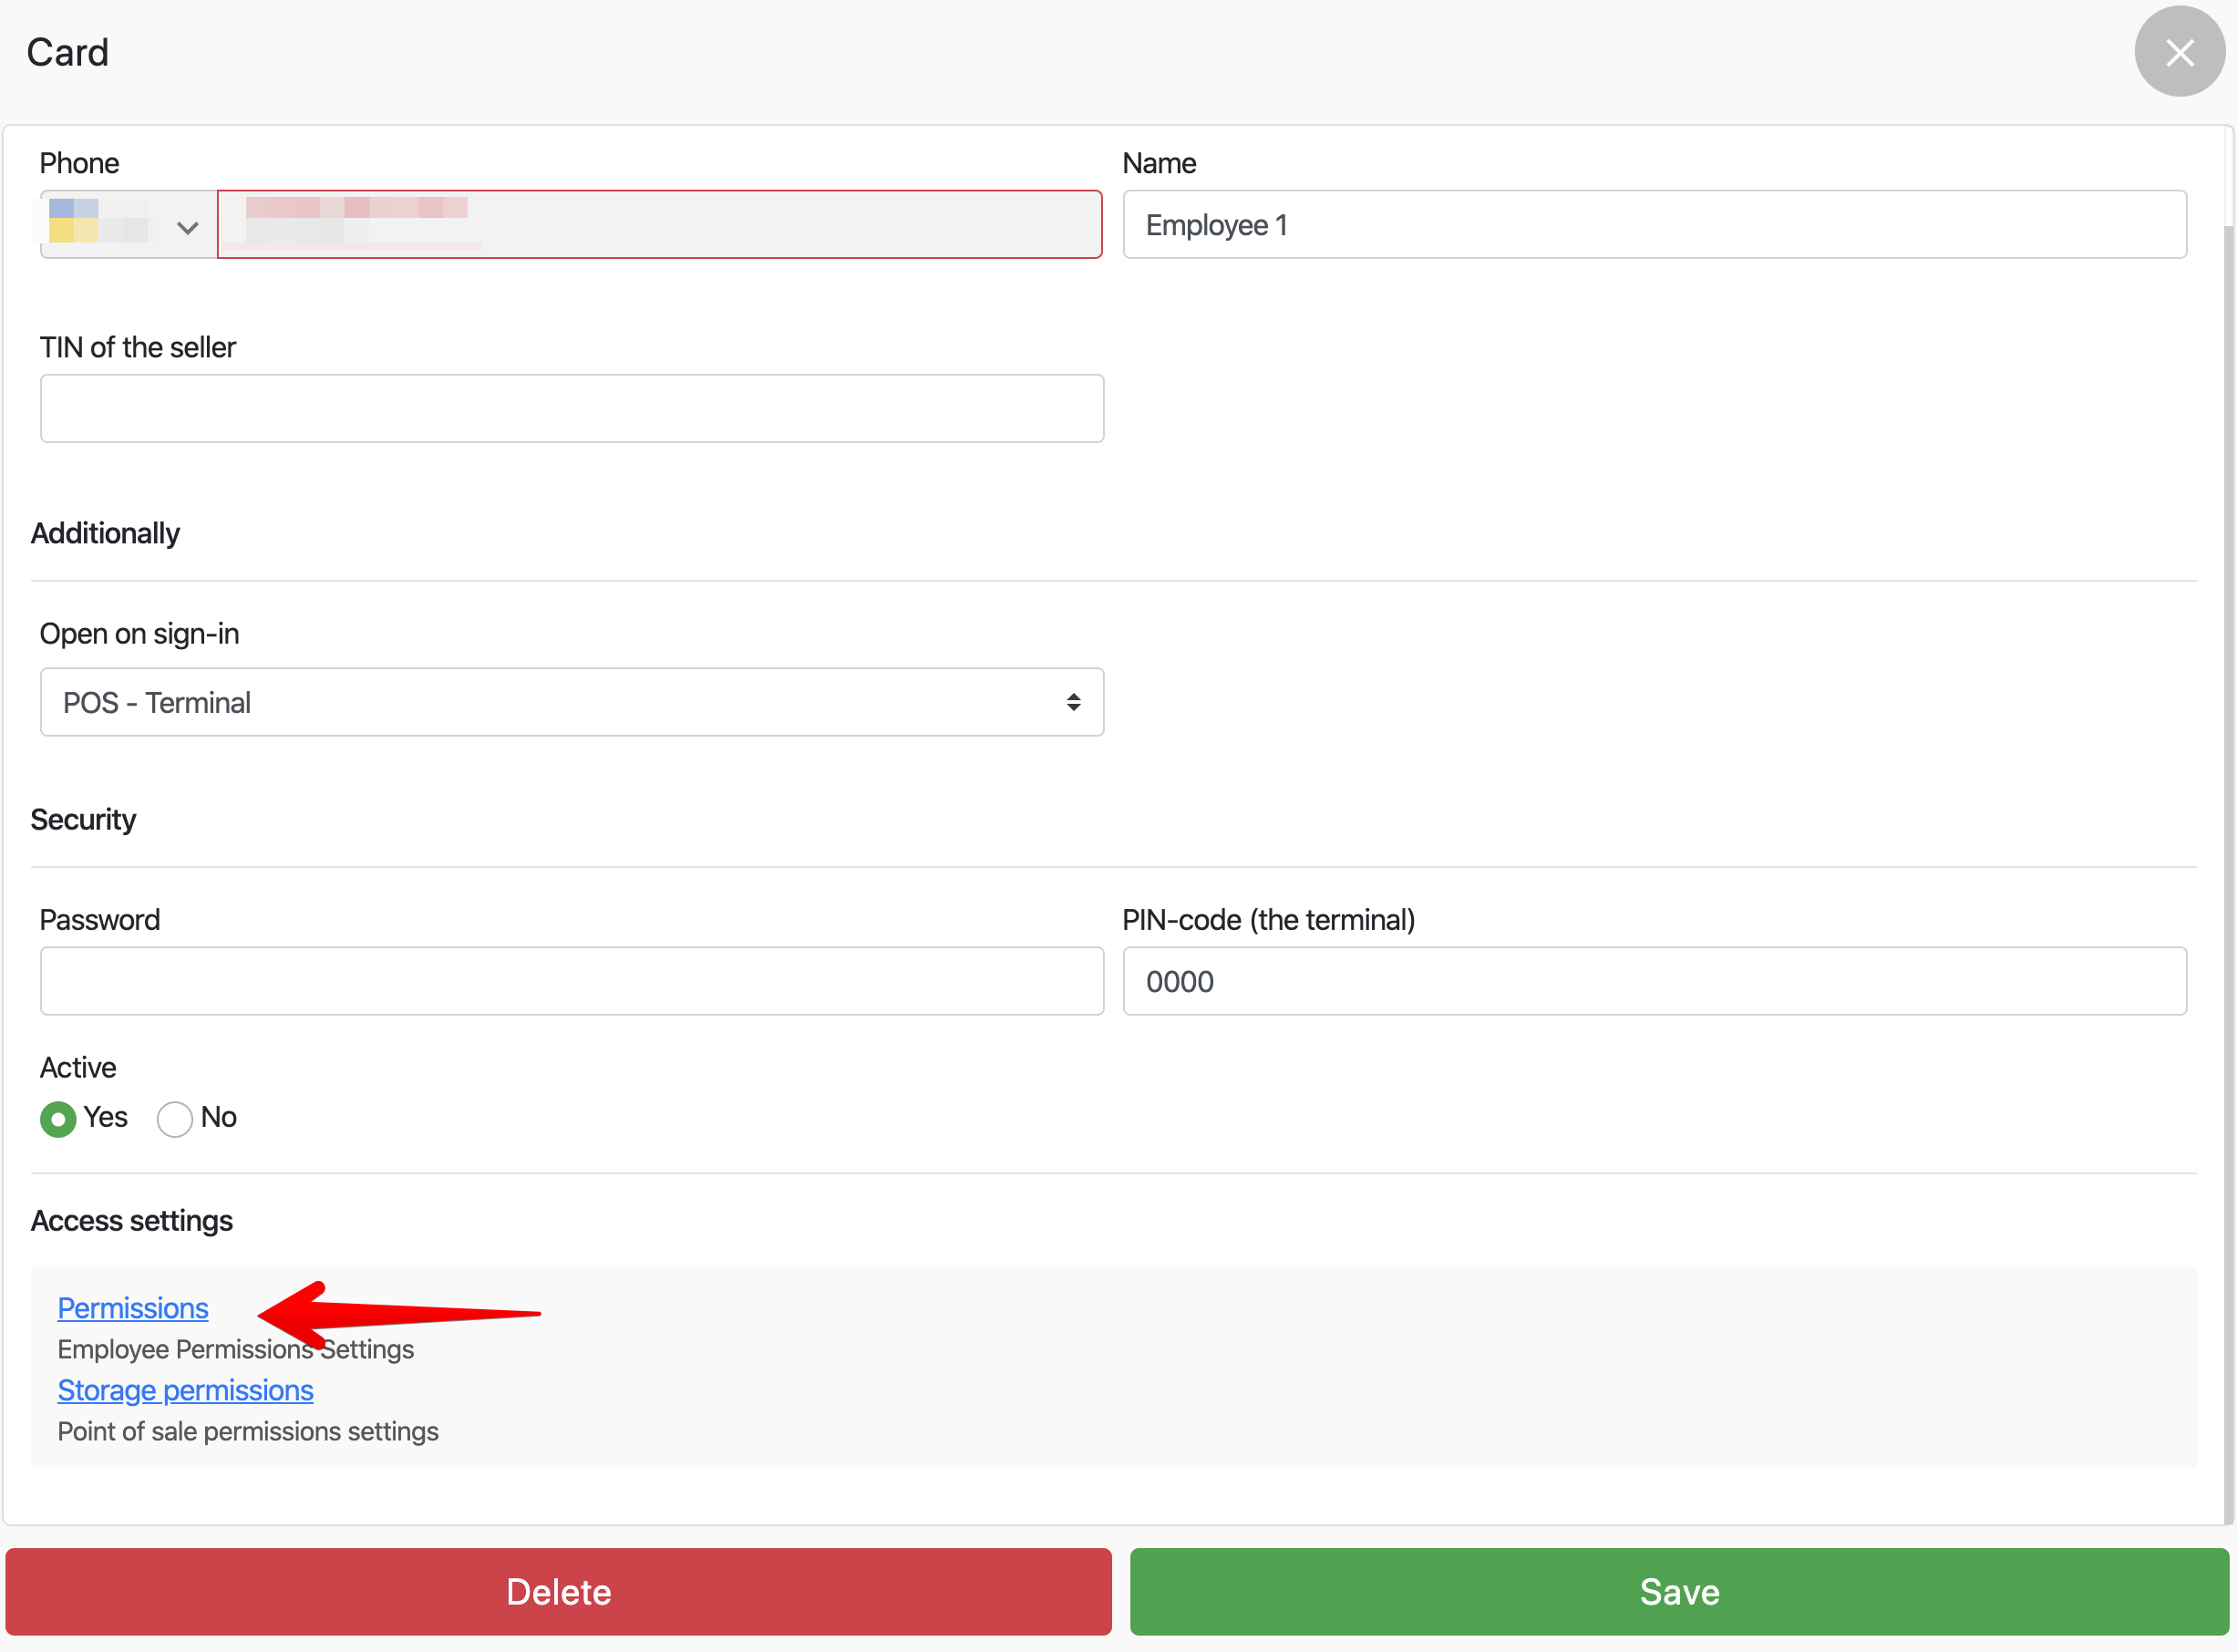Viewport: 2237px width, 1652px height.
Task: Click the chevron beside the phone flag
Action: click(187, 228)
